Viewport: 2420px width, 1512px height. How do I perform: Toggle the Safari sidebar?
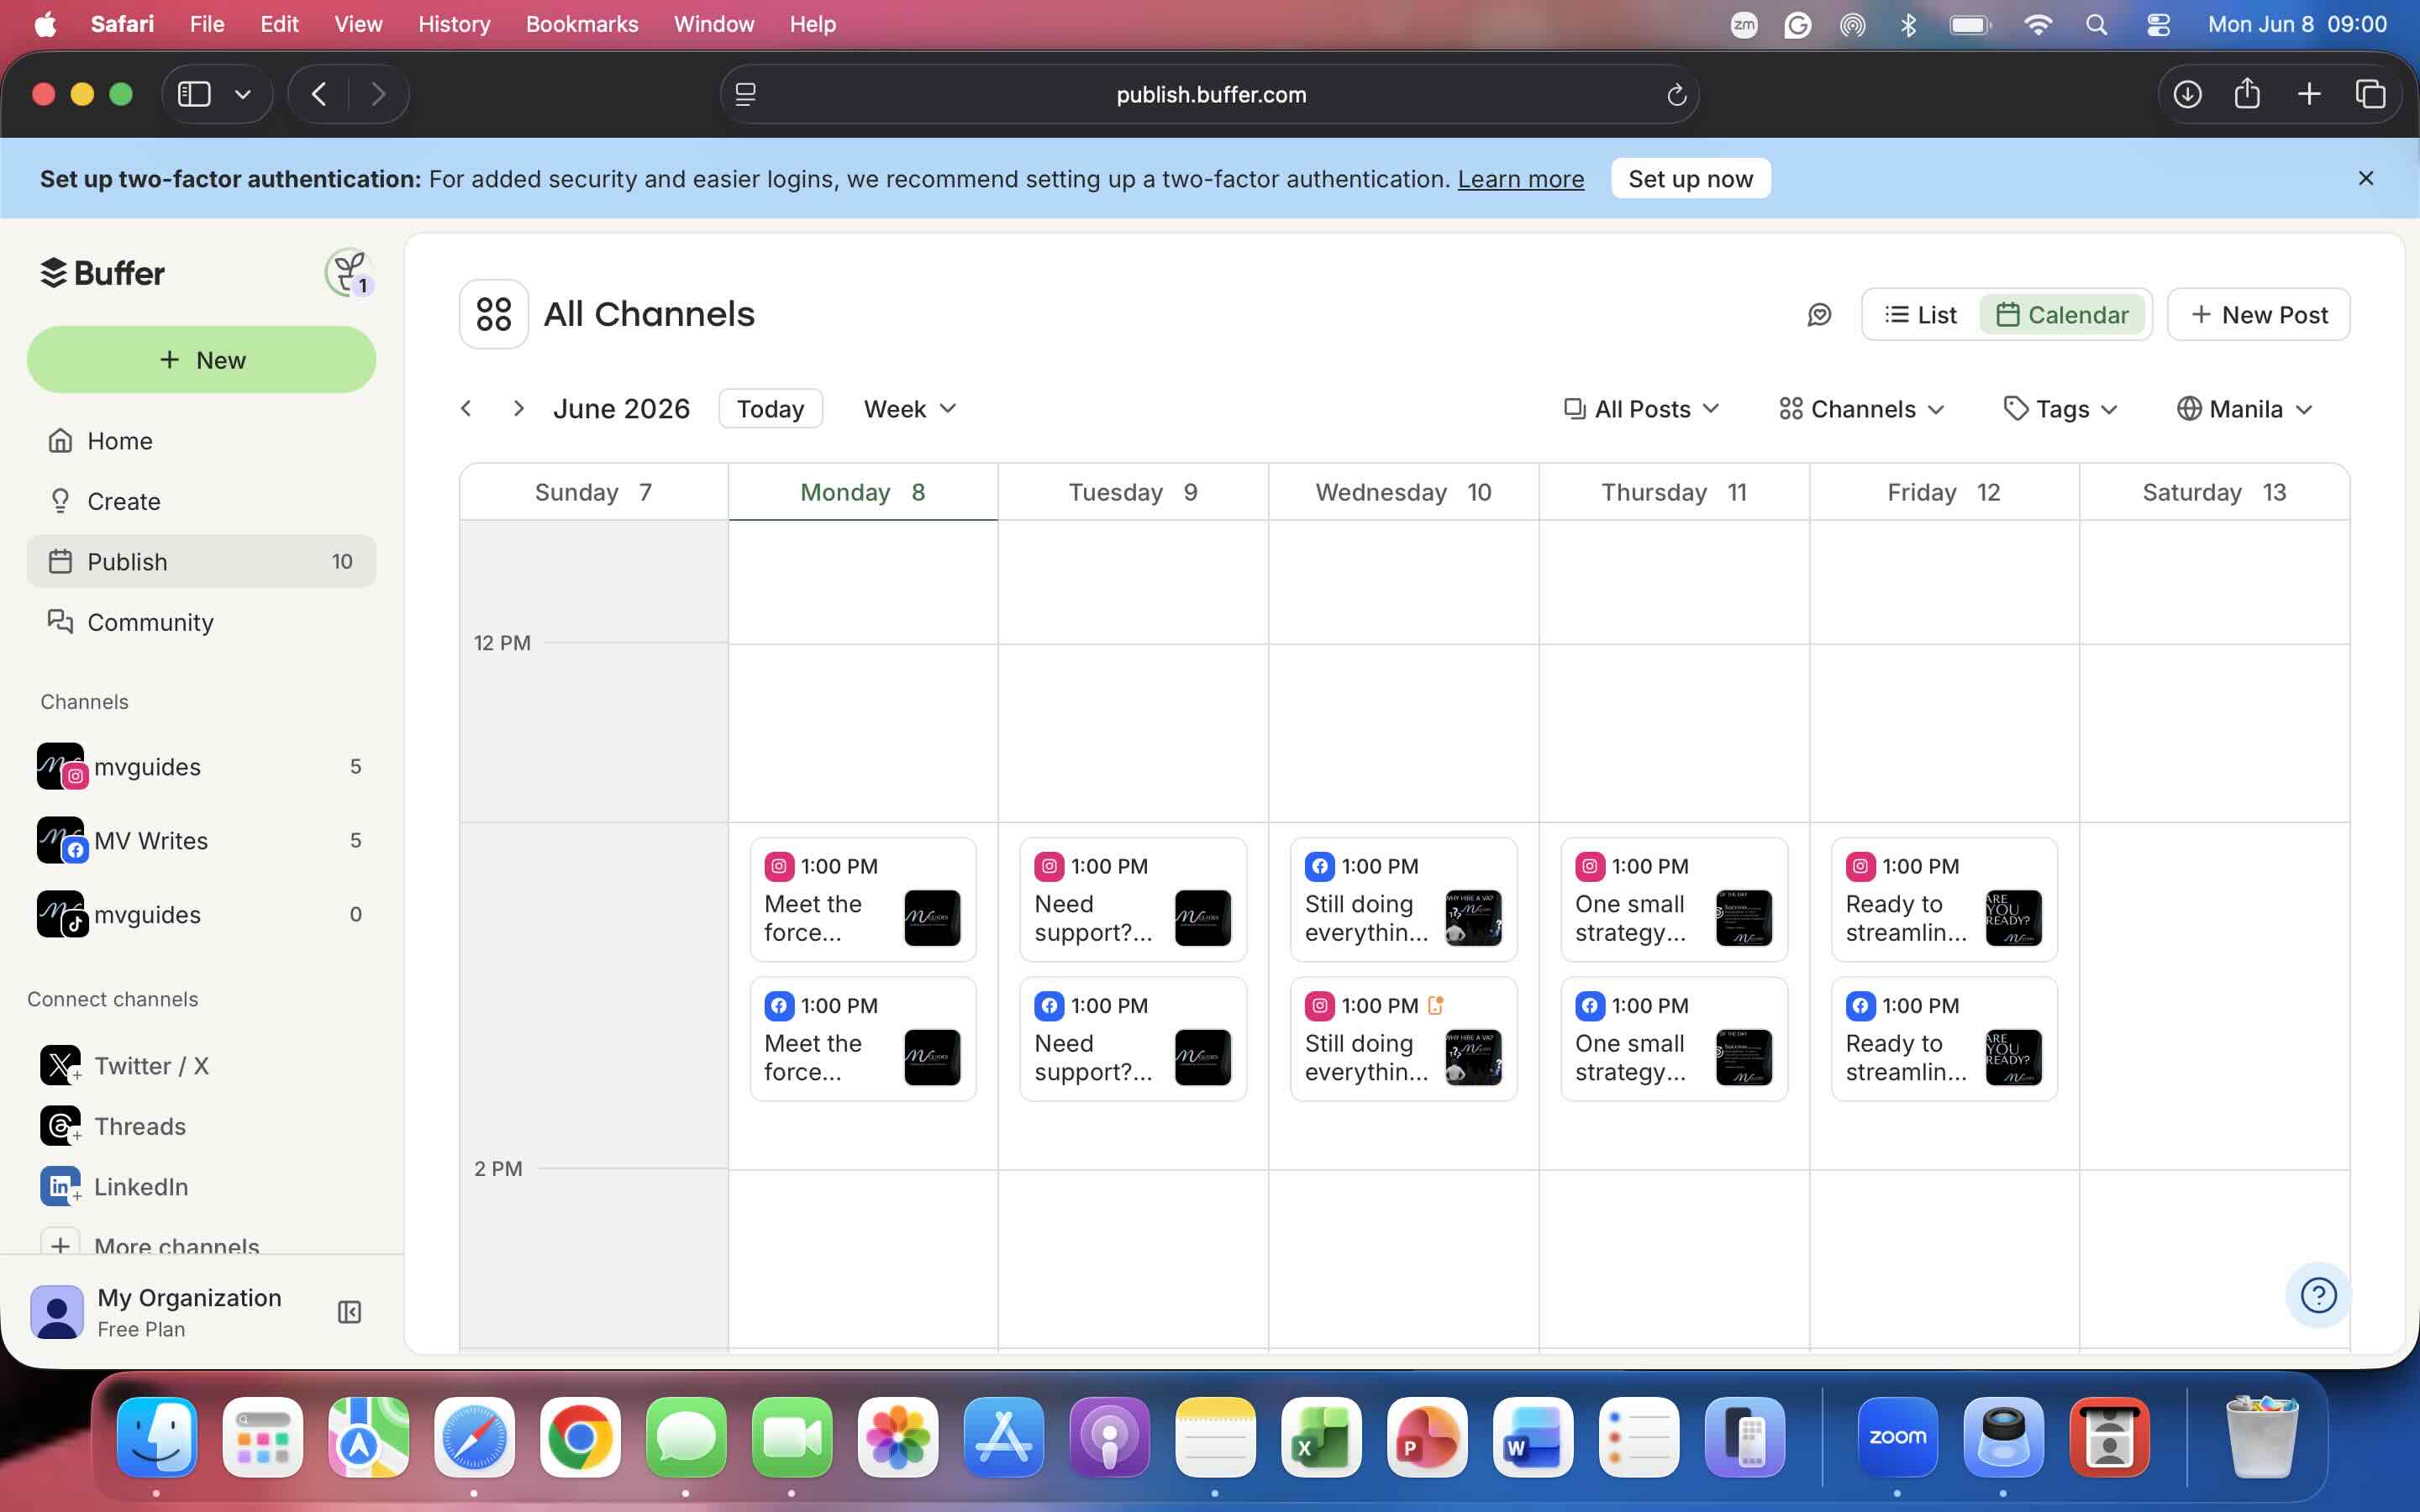(194, 94)
